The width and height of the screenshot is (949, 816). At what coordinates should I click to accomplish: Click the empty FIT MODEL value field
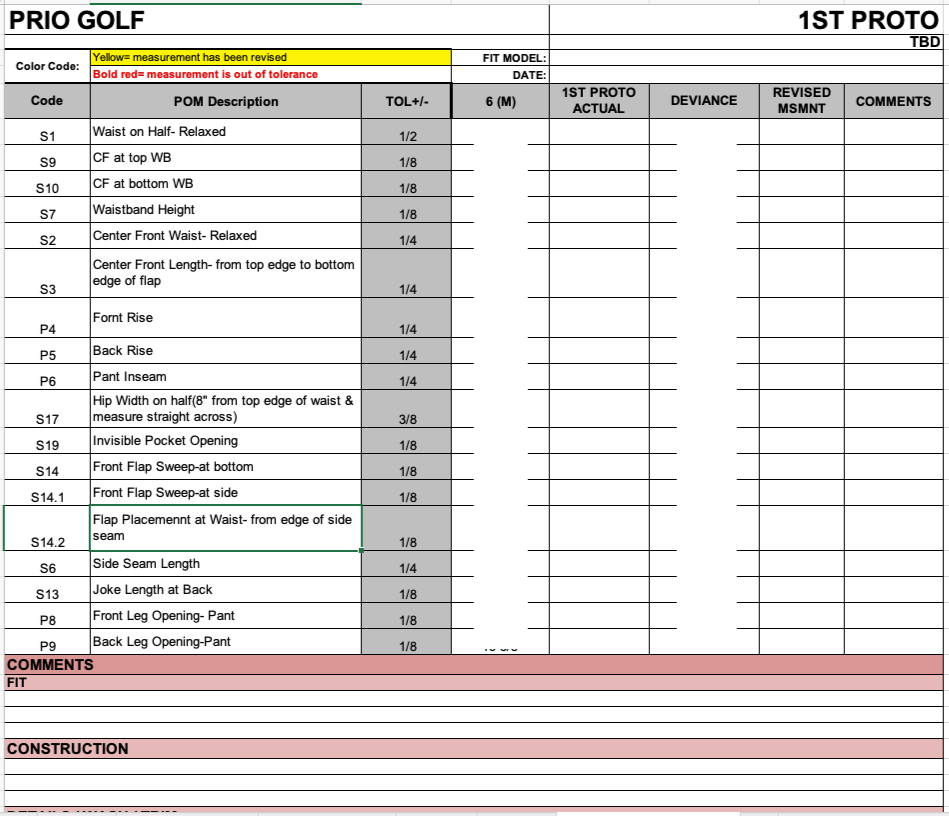(745, 58)
